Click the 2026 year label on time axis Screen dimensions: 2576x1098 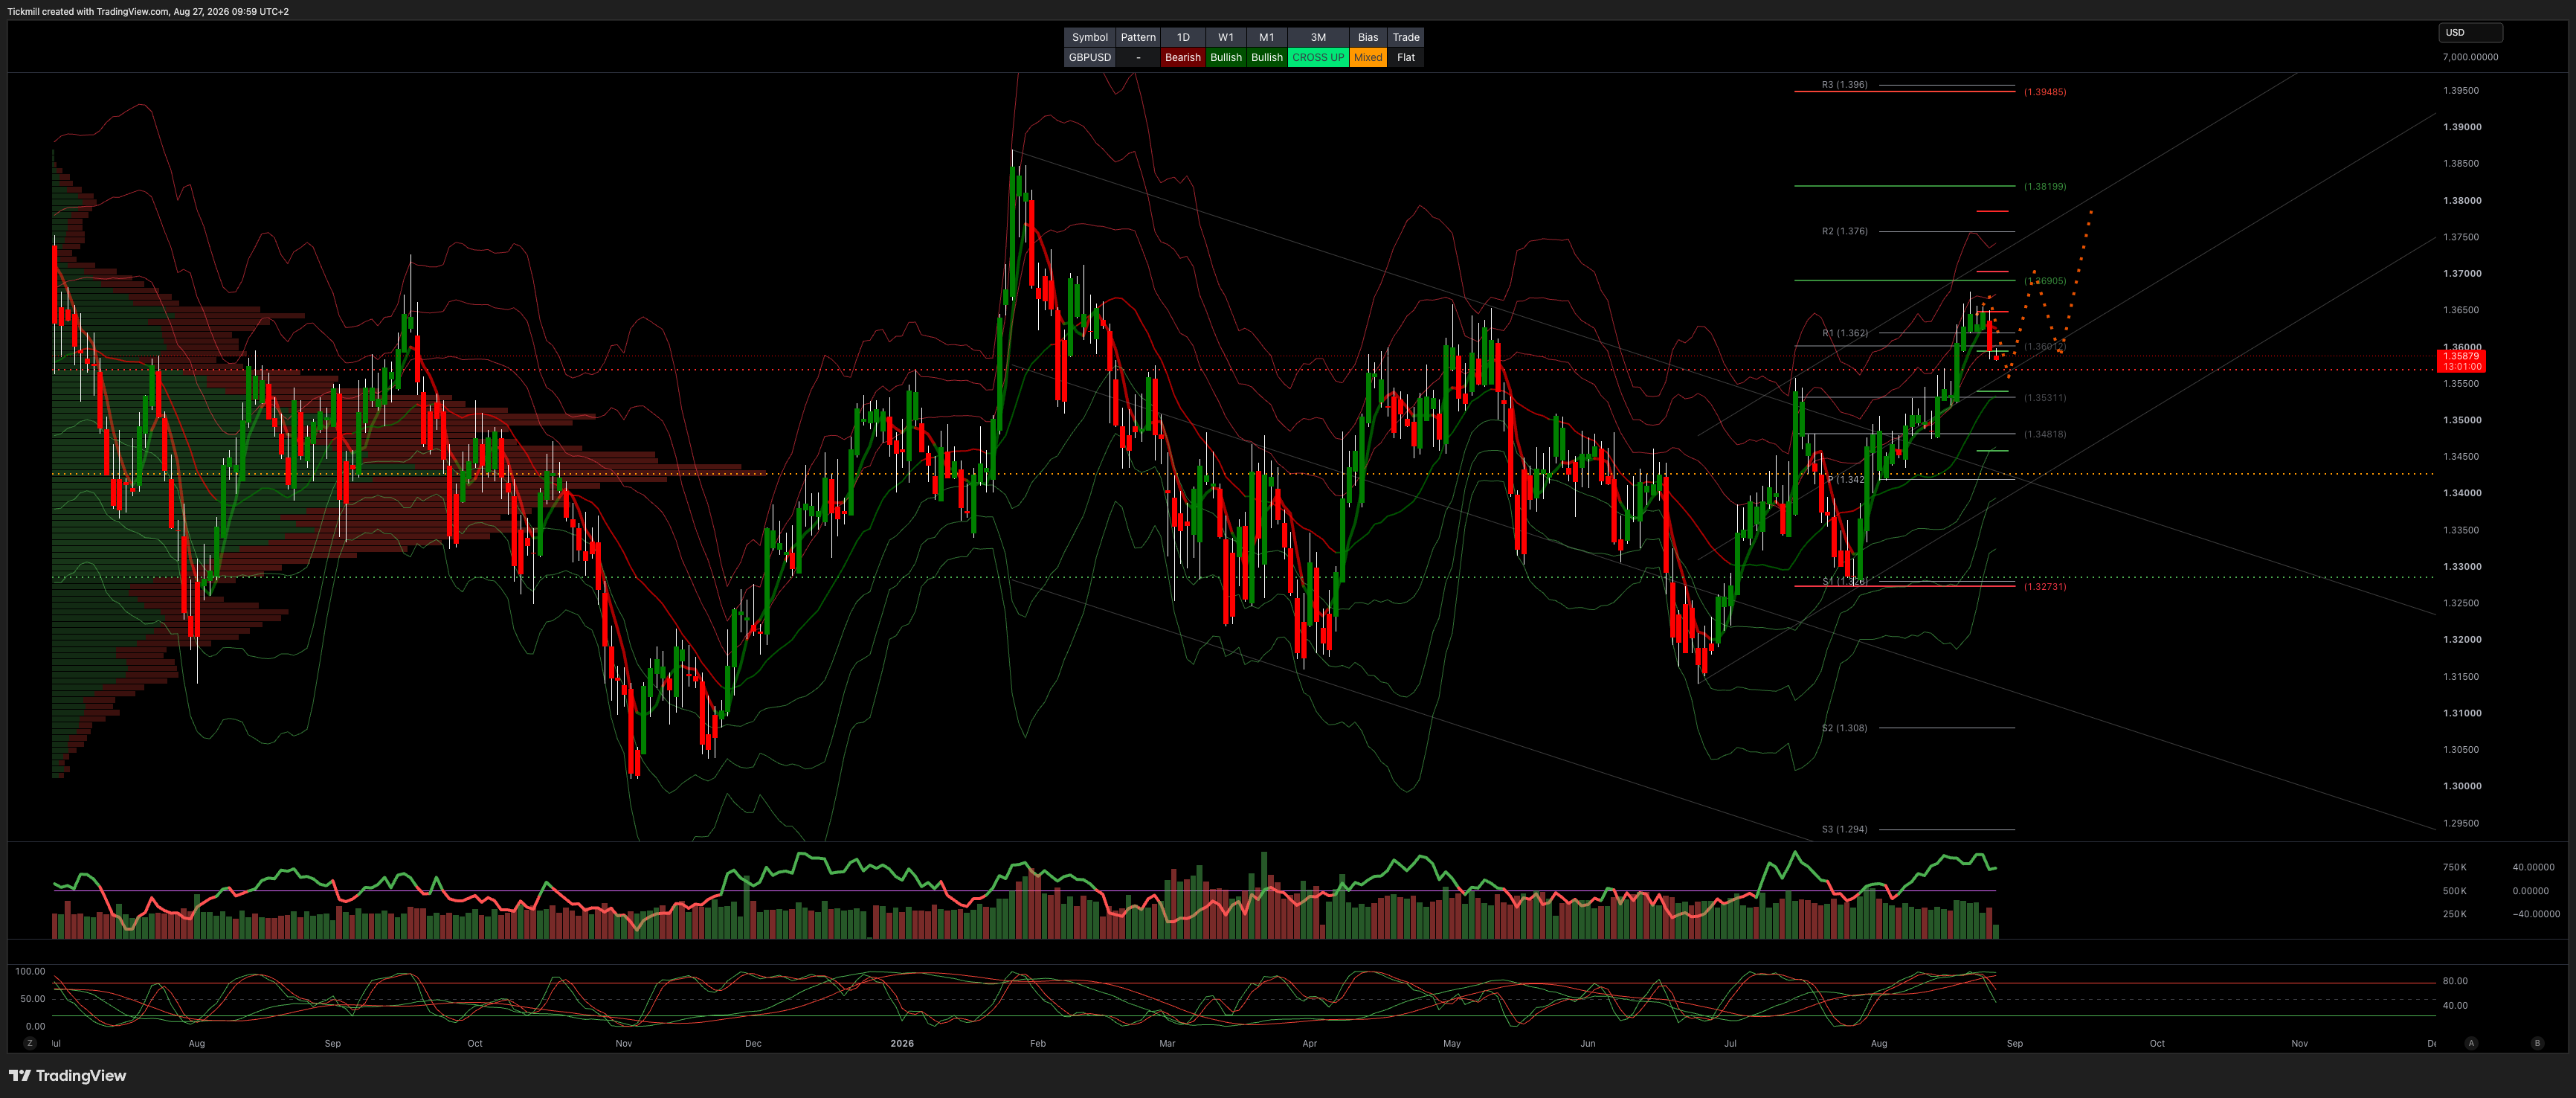[902, 1043]
